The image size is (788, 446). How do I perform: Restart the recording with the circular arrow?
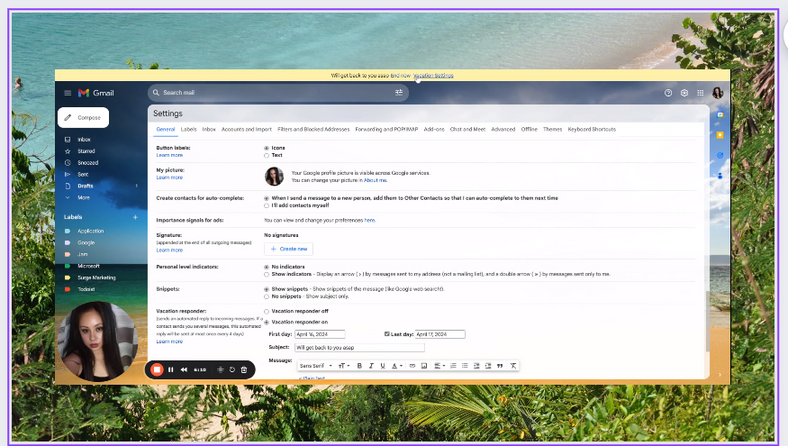(232, 370)
